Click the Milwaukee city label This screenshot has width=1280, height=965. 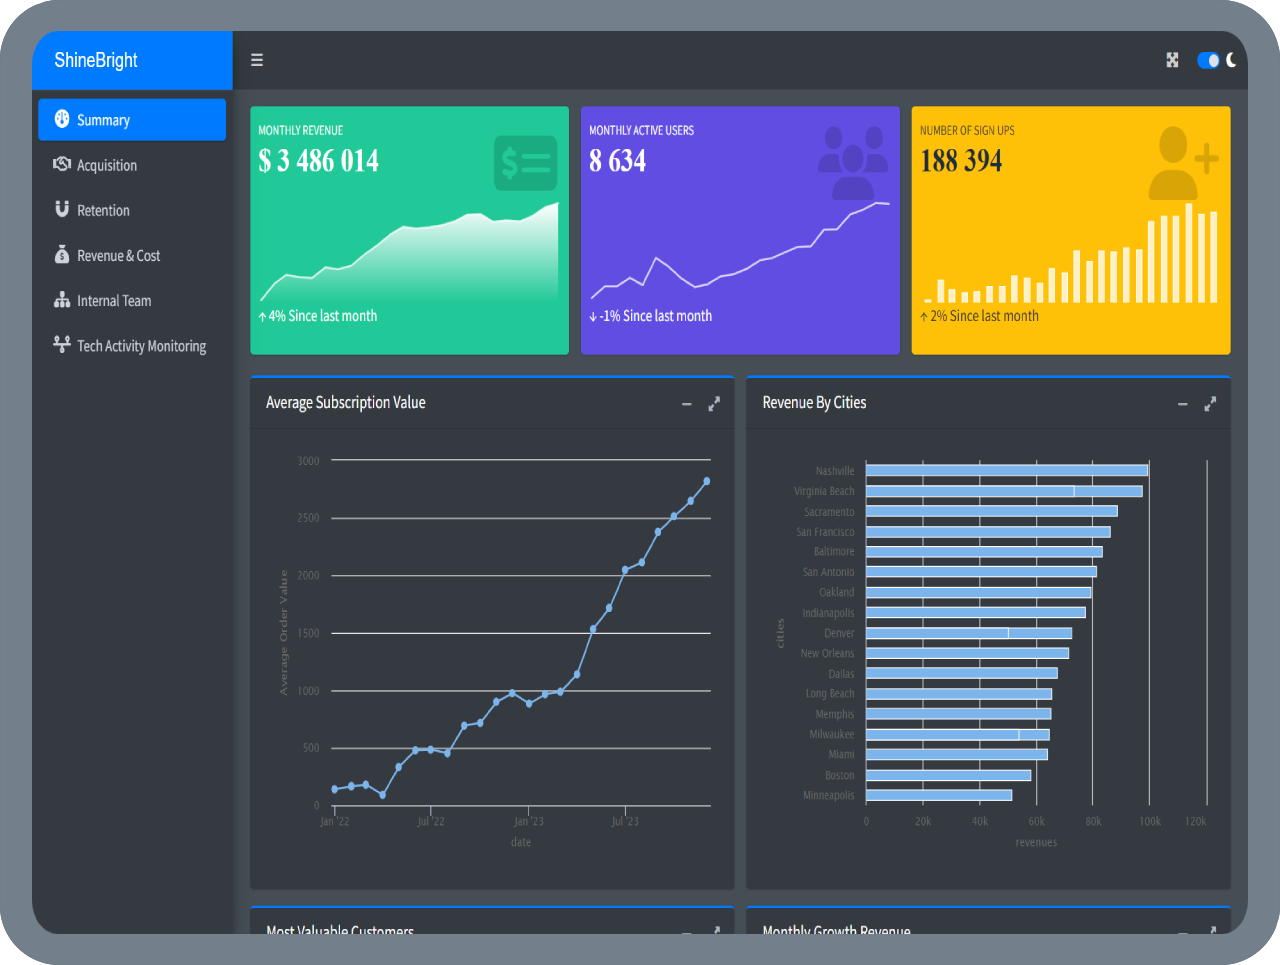831,734
